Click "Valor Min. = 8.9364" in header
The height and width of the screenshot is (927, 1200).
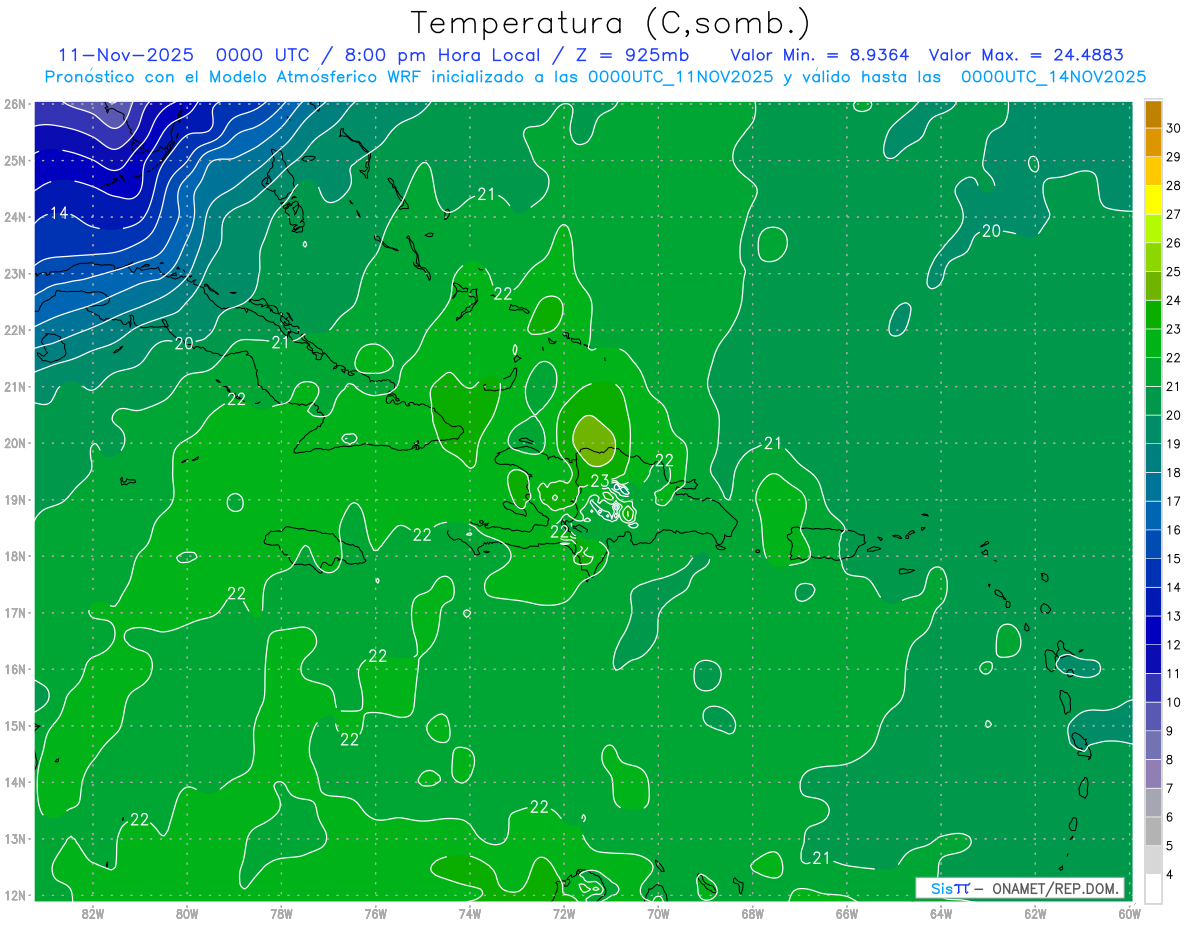[820, 55]
